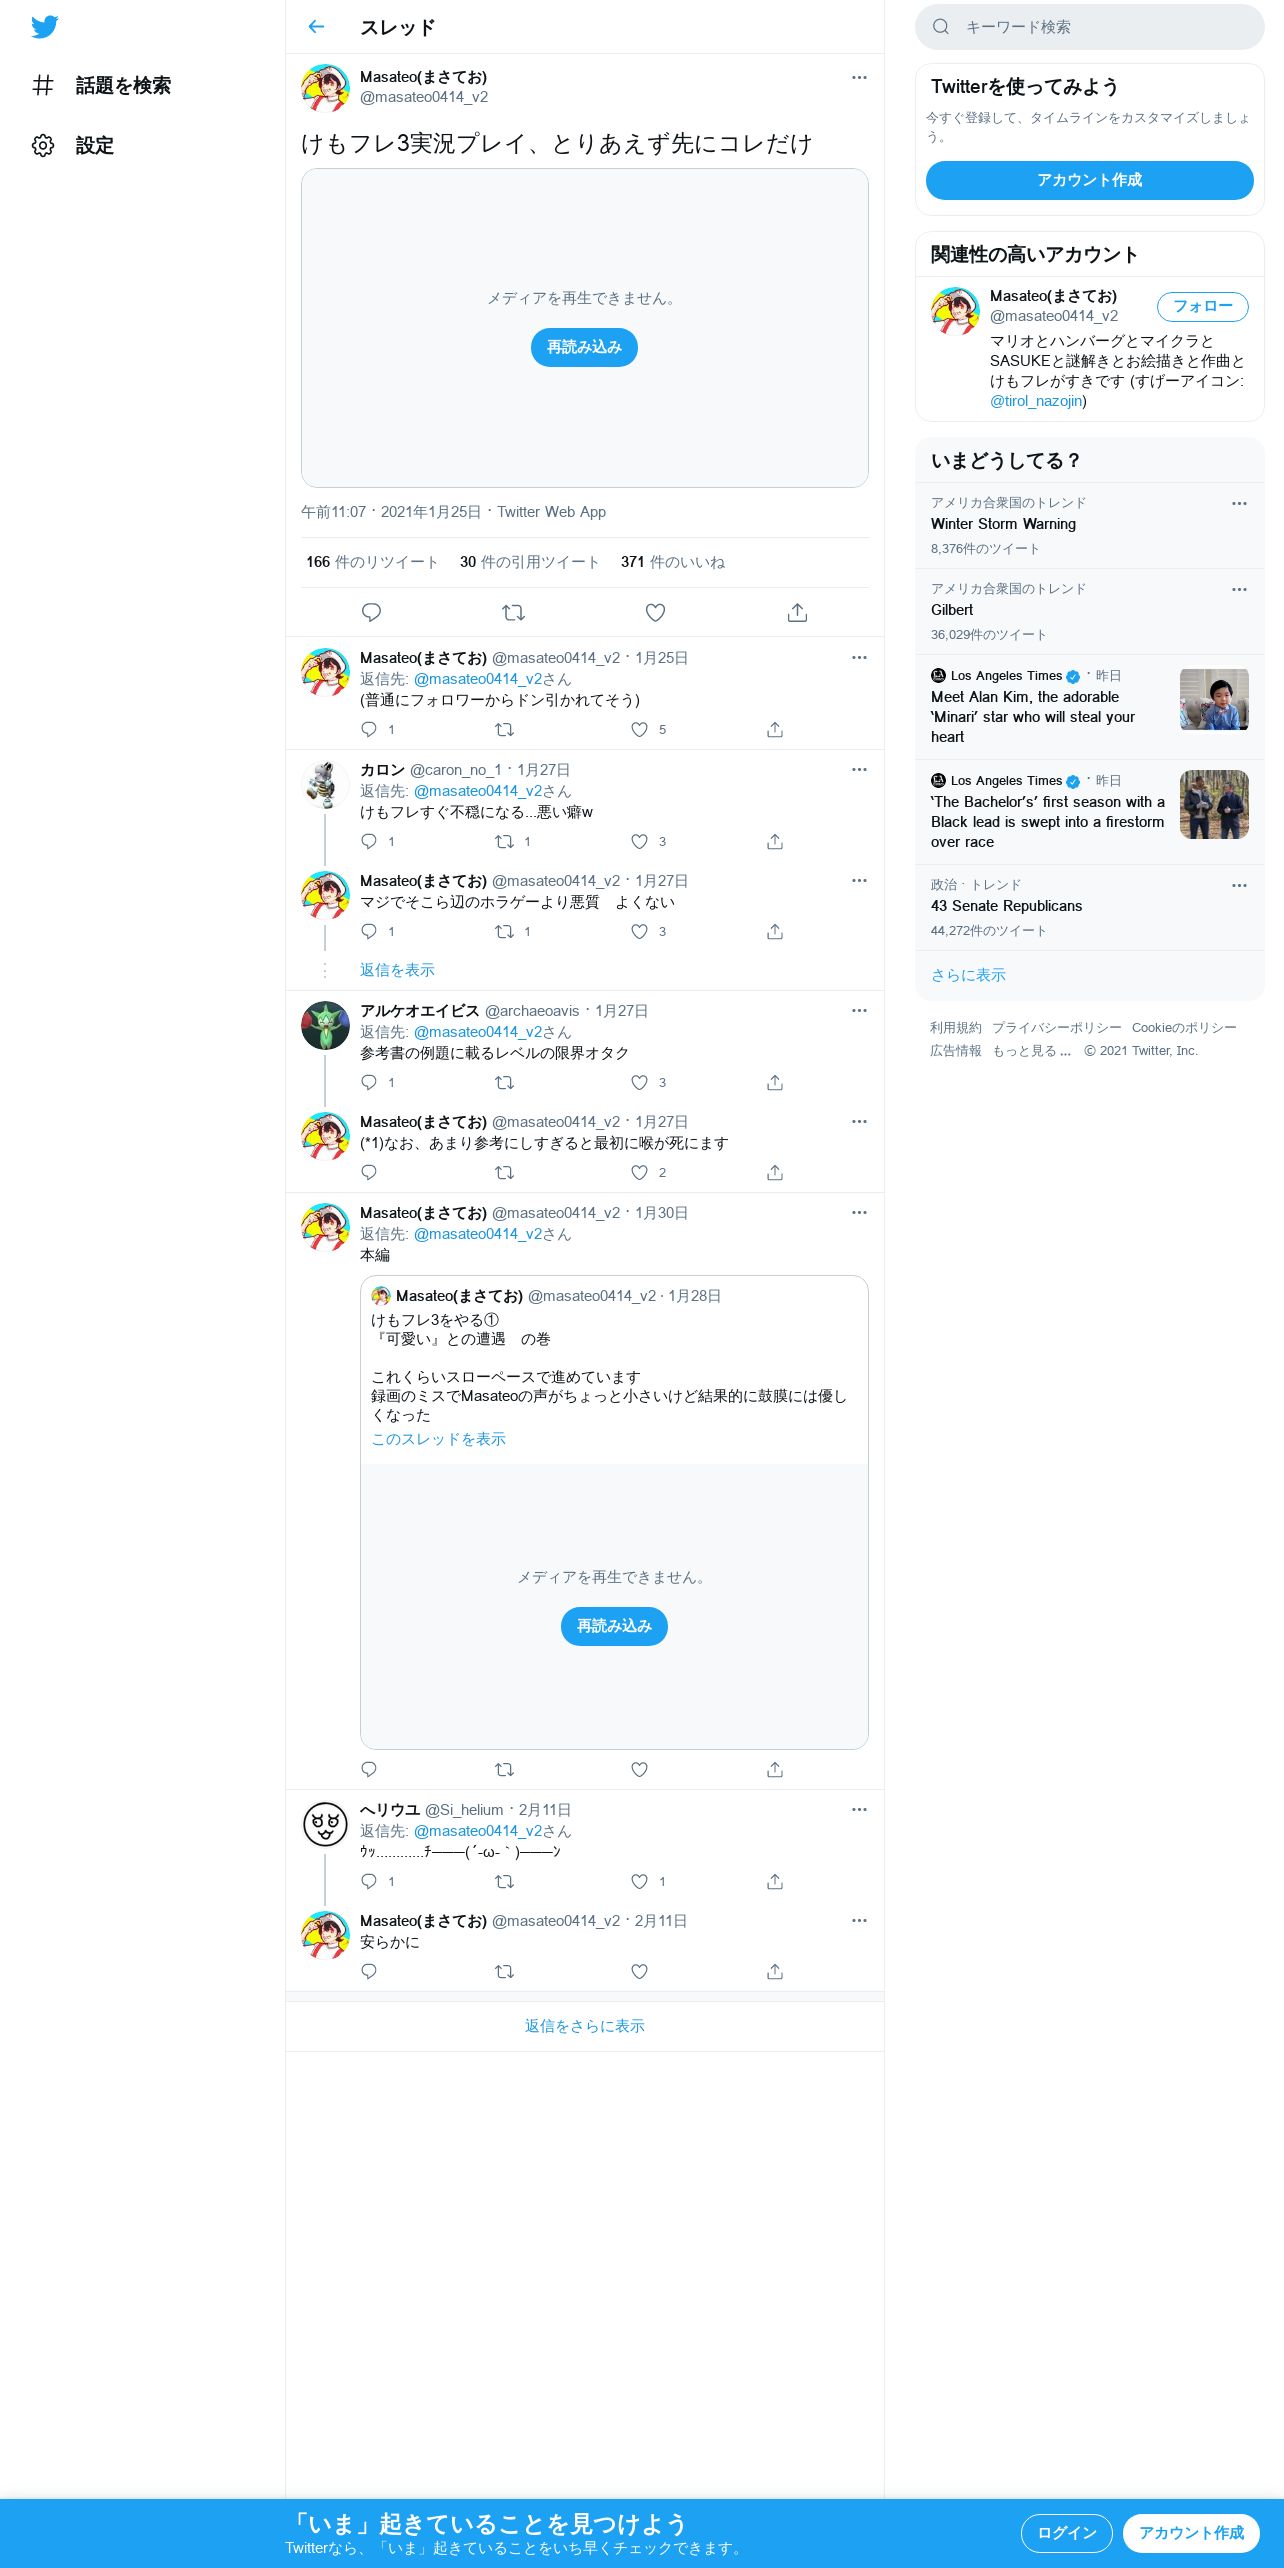Open more options on the main tweet
The image size is (1284, 2568).
(859, 77)
